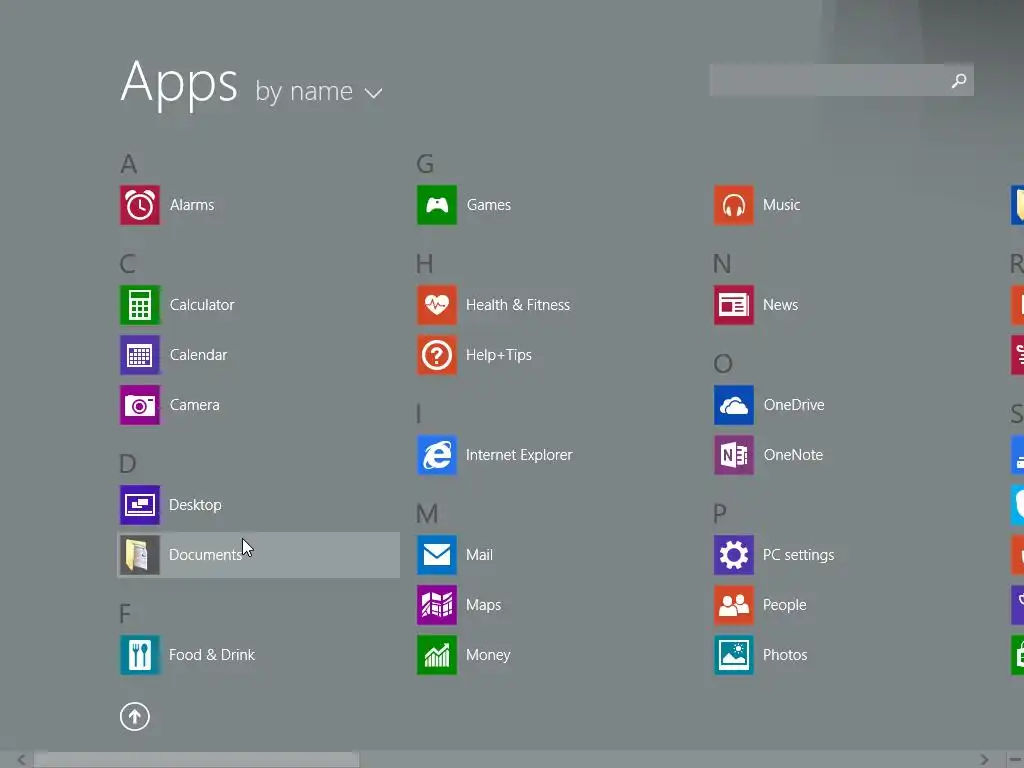Select the letter N group header

coord(722,264)
